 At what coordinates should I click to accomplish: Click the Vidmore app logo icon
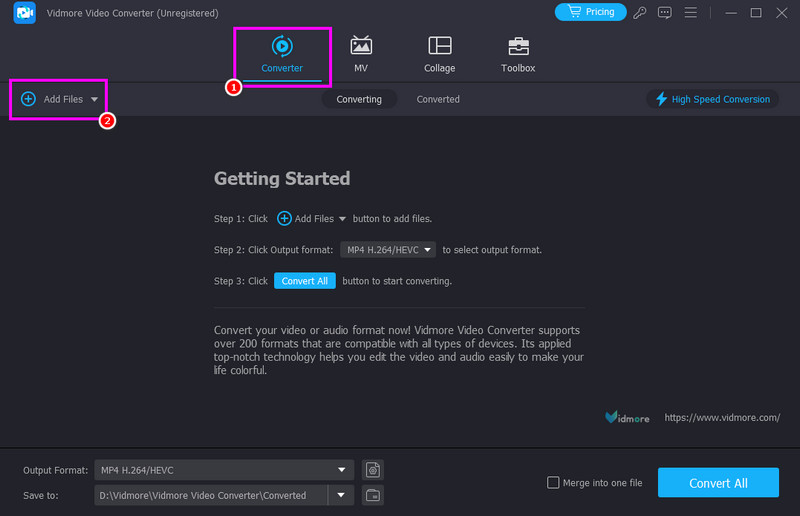click(x=24, y=13)
